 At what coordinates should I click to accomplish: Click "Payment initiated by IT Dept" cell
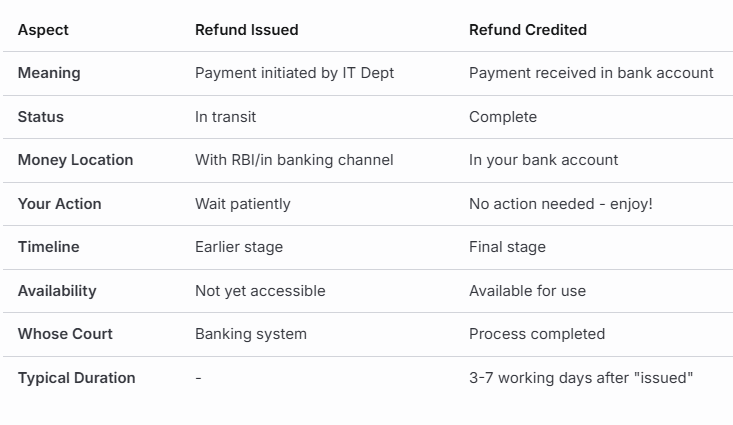[x=294, y=73]
